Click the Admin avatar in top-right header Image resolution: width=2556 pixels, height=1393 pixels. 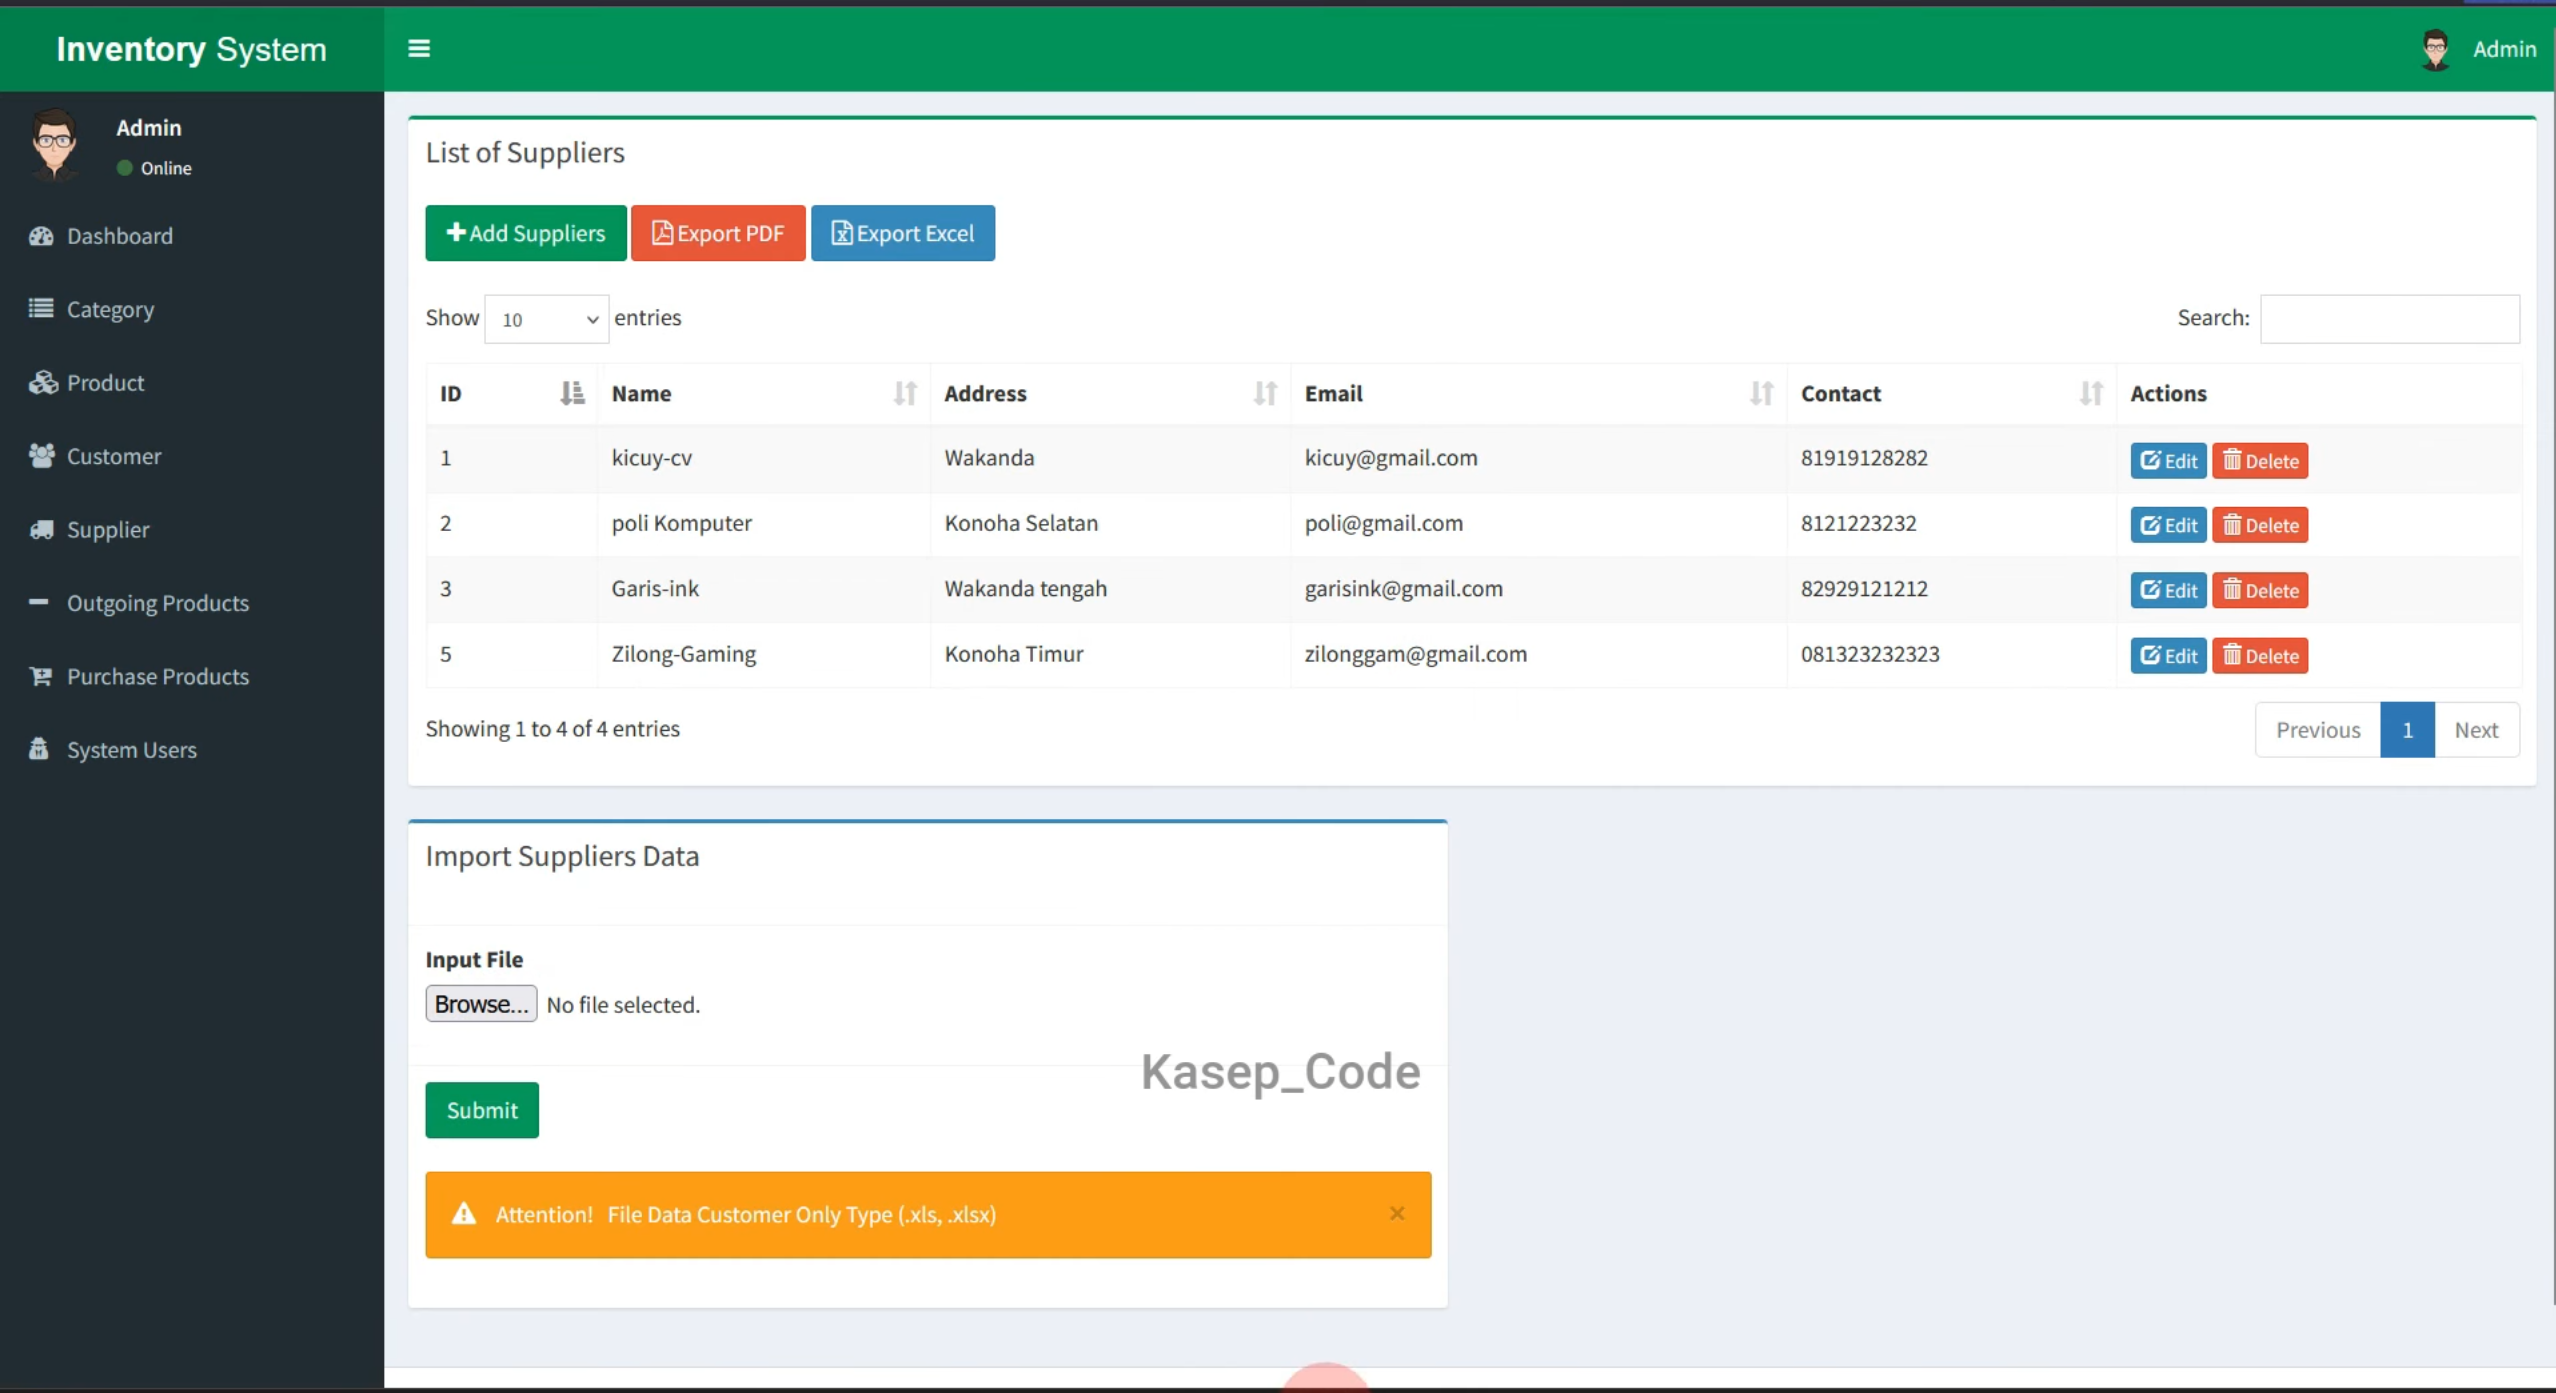pyautogui.click(x=2435, y=49)
